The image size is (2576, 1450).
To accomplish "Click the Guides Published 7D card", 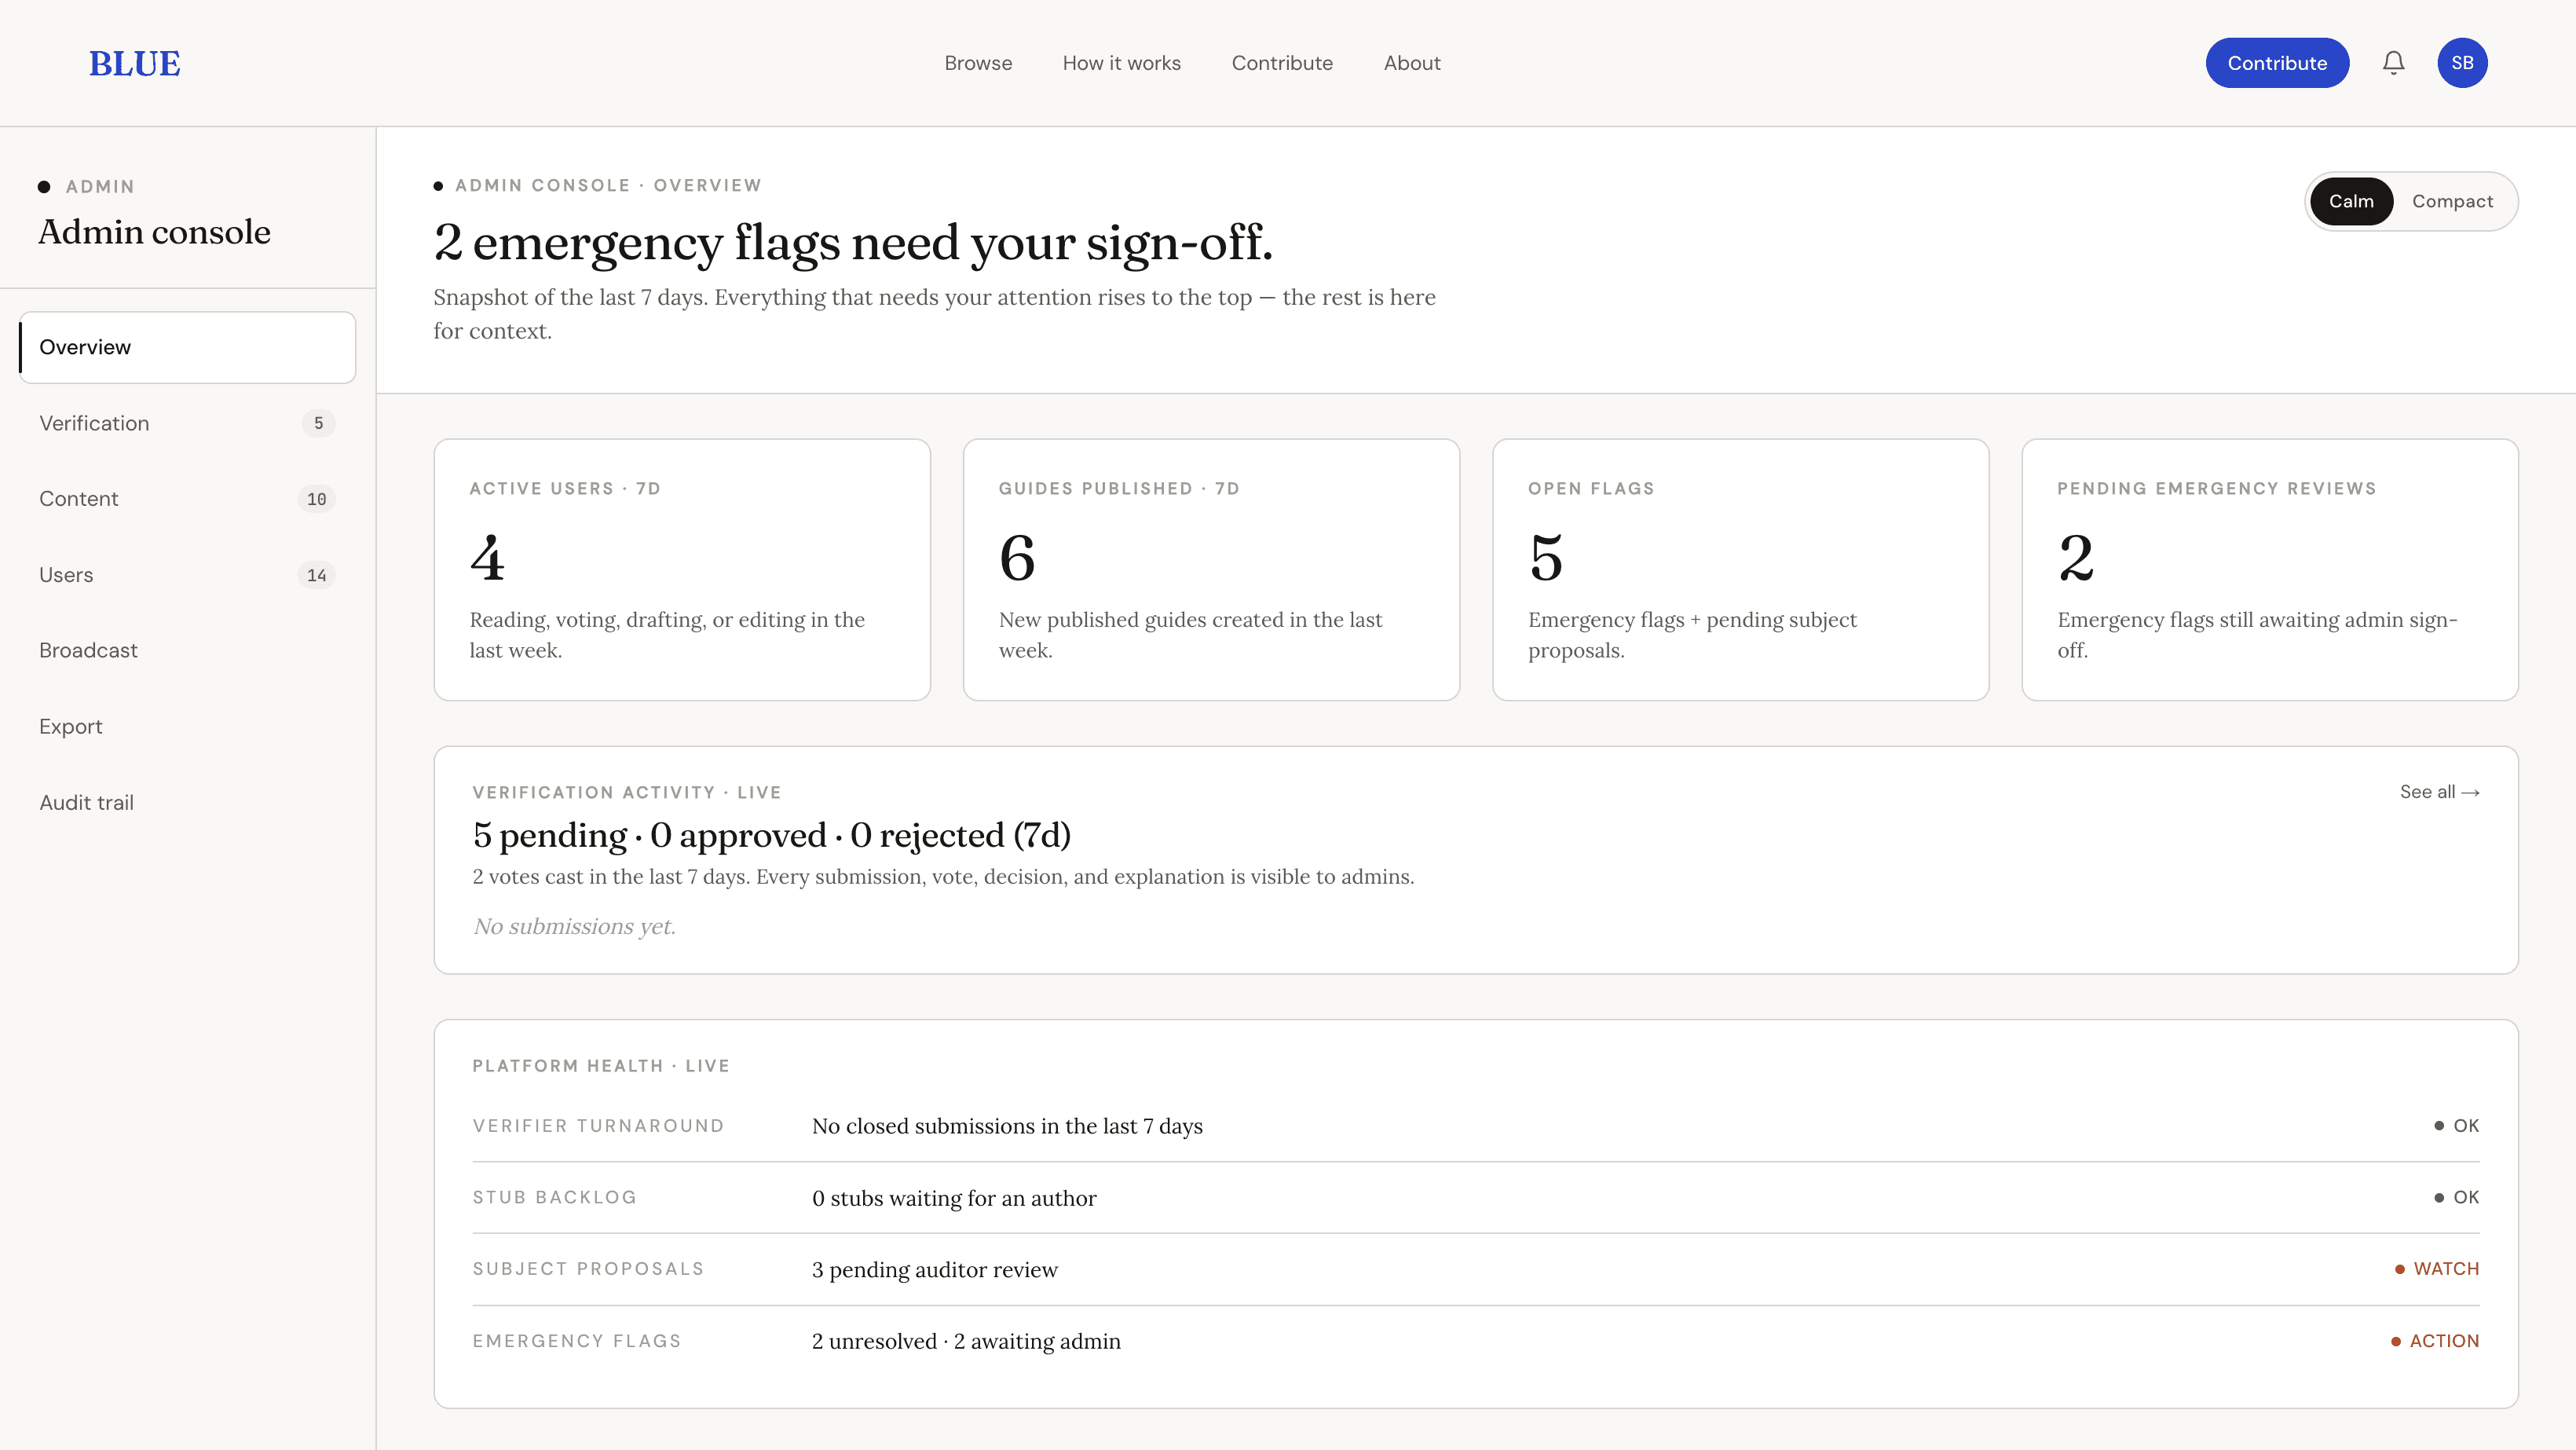I will click(x=1211, y=570).
